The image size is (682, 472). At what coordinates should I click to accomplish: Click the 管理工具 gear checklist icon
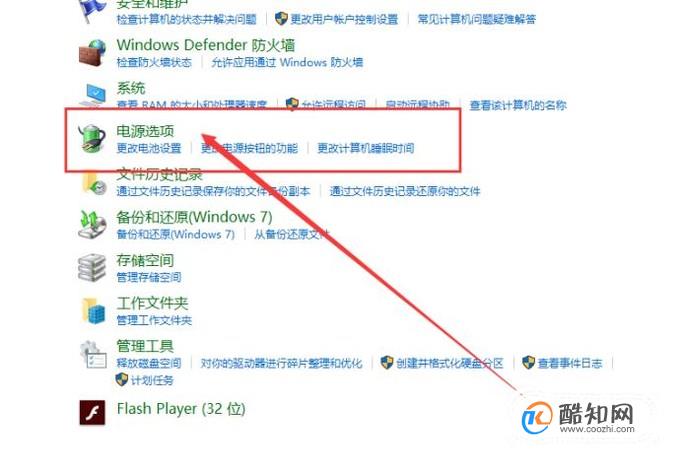[93, 355]
